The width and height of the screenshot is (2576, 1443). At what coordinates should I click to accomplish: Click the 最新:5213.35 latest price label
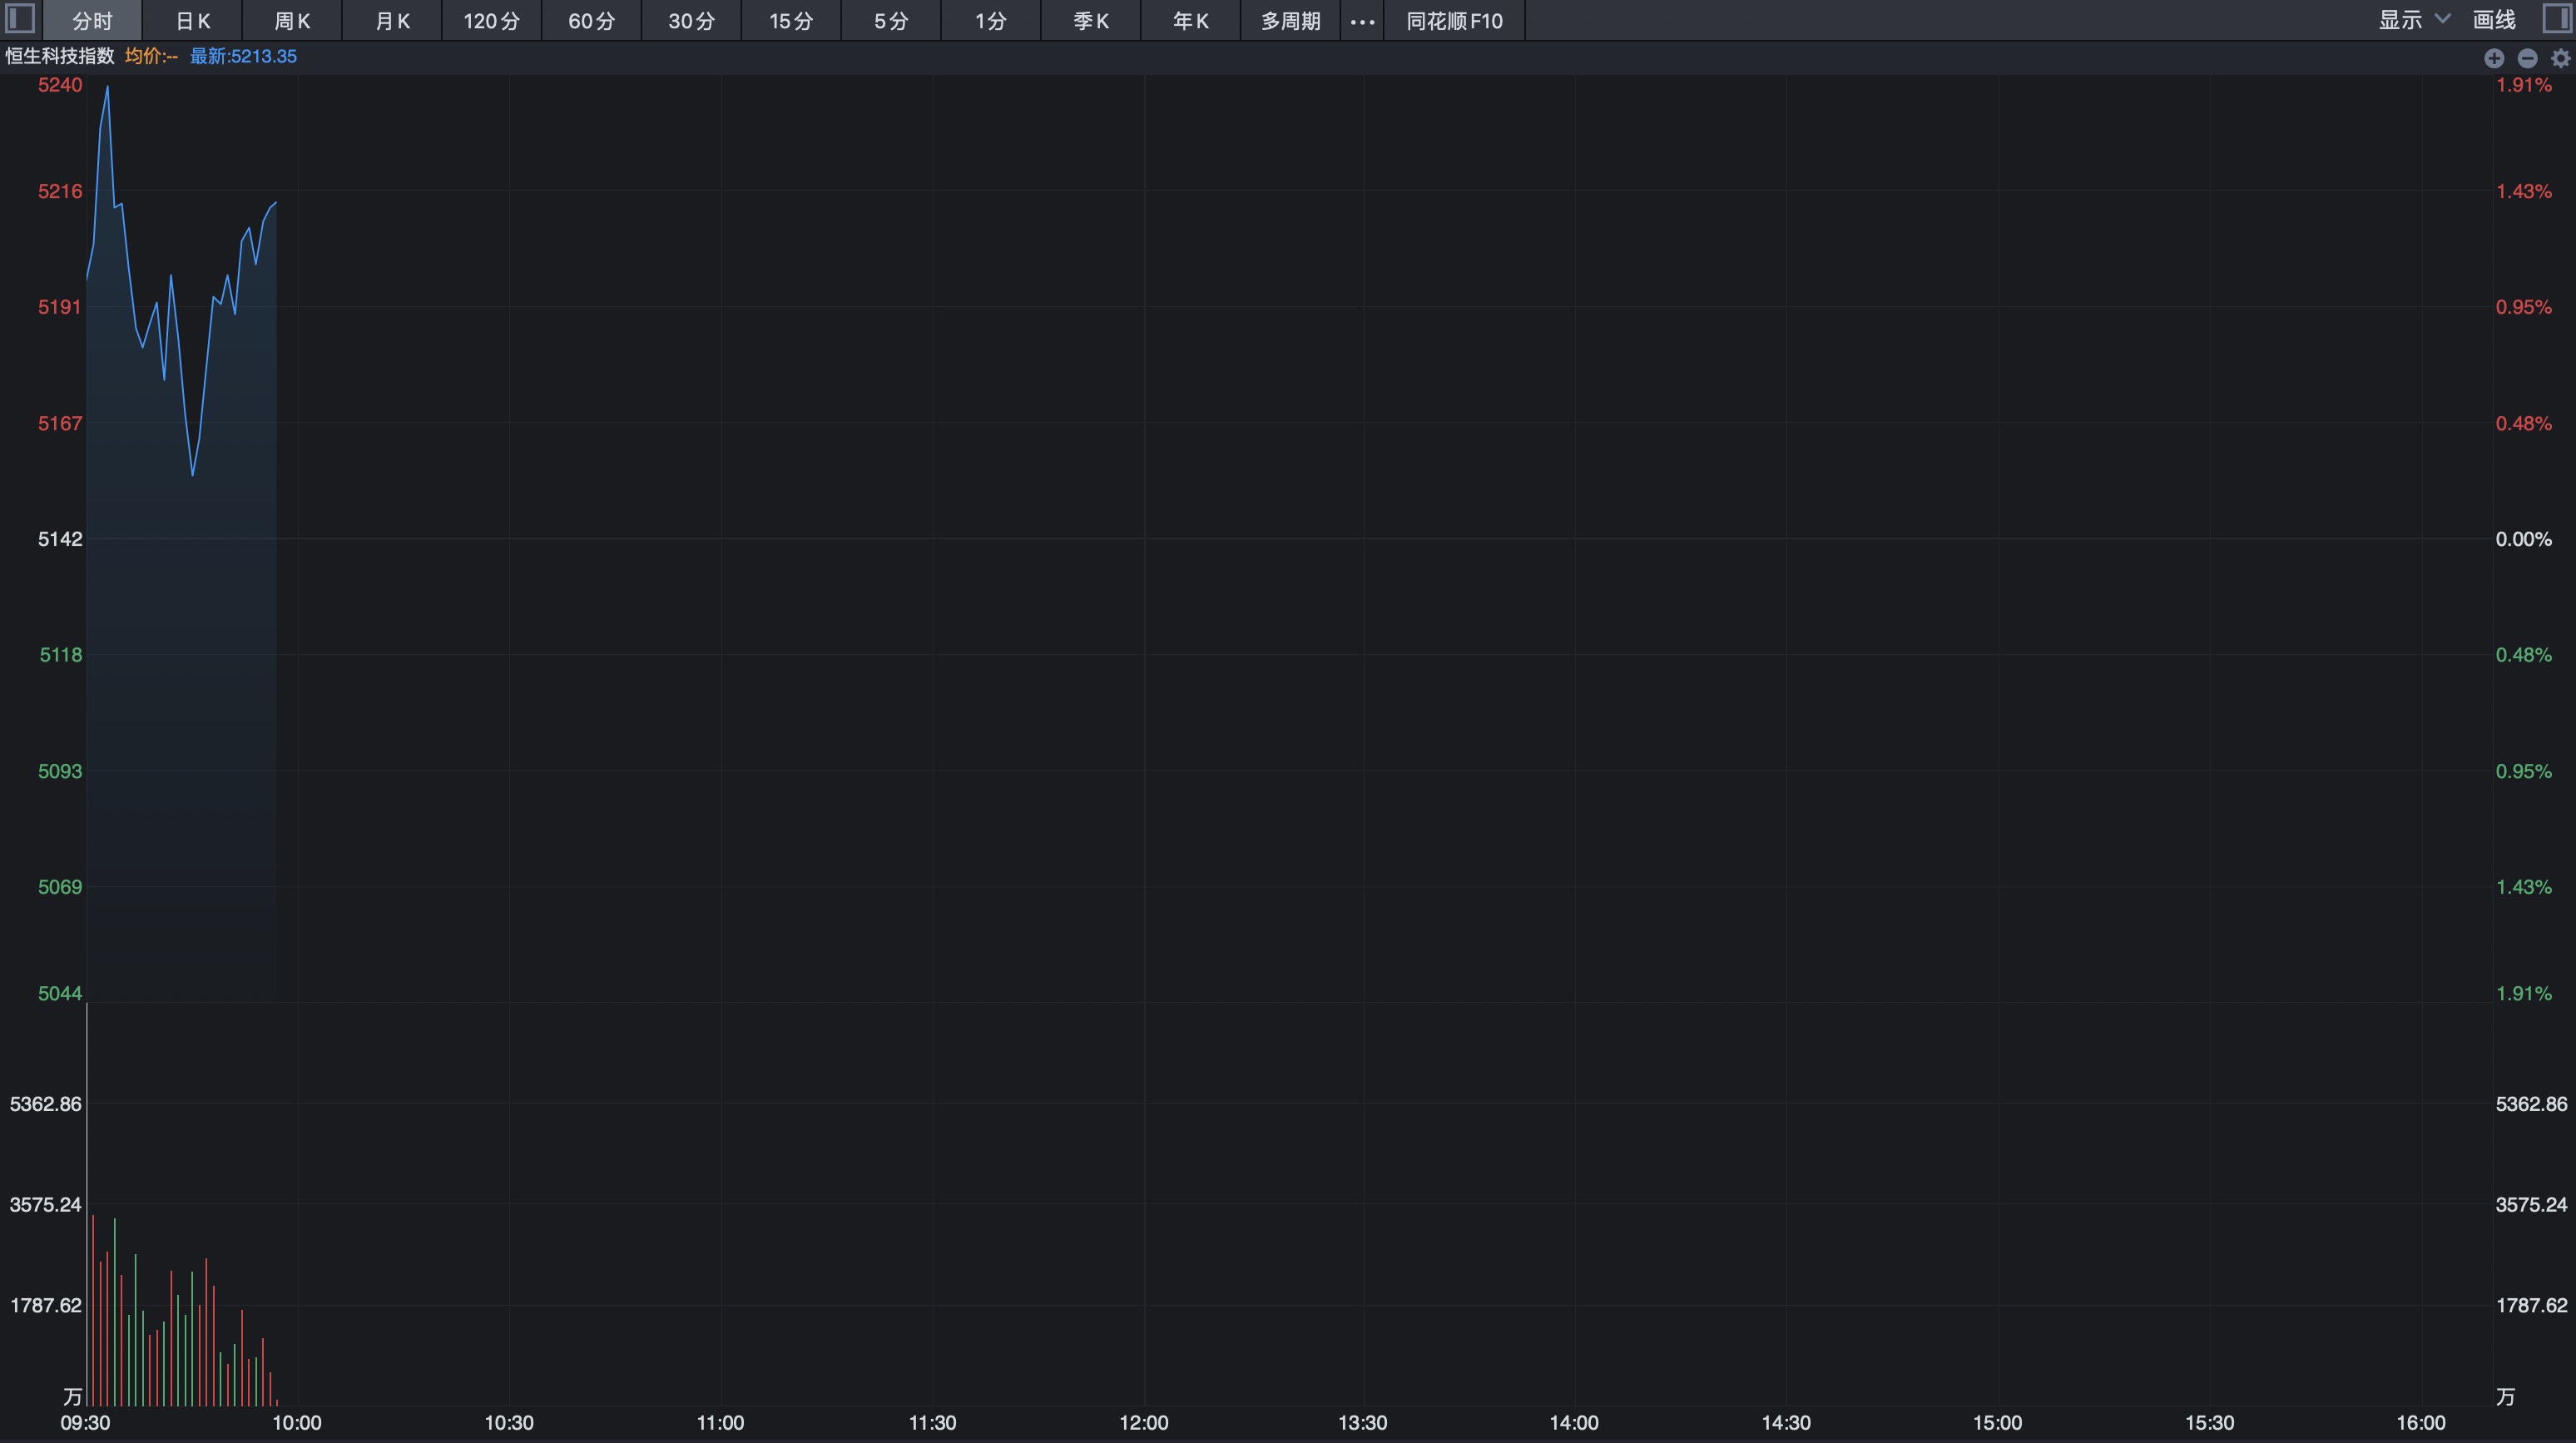(243, 56)
